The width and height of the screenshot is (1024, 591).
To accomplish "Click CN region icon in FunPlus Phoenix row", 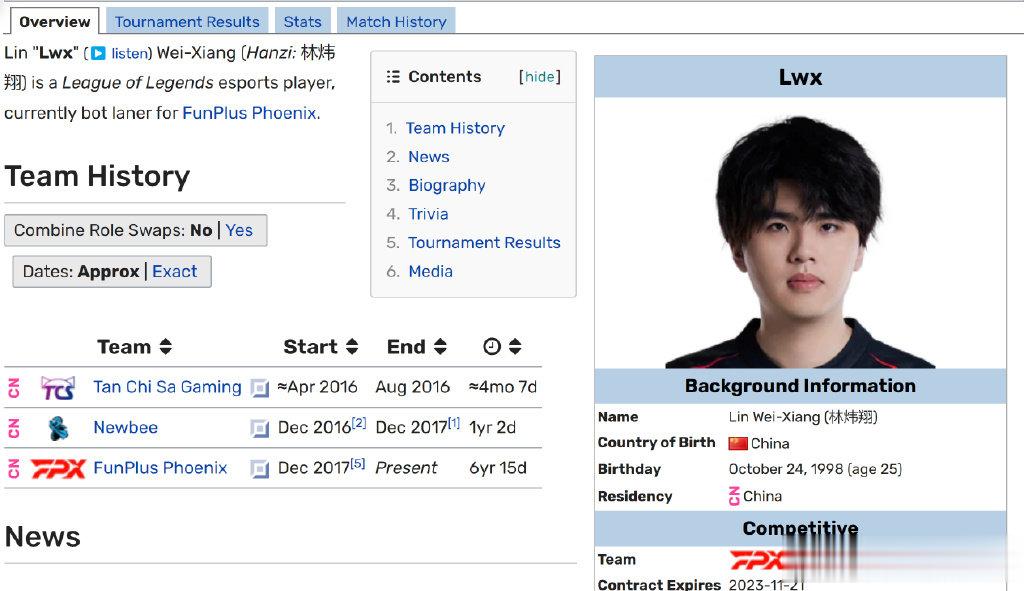I will (x=14, y=468).
